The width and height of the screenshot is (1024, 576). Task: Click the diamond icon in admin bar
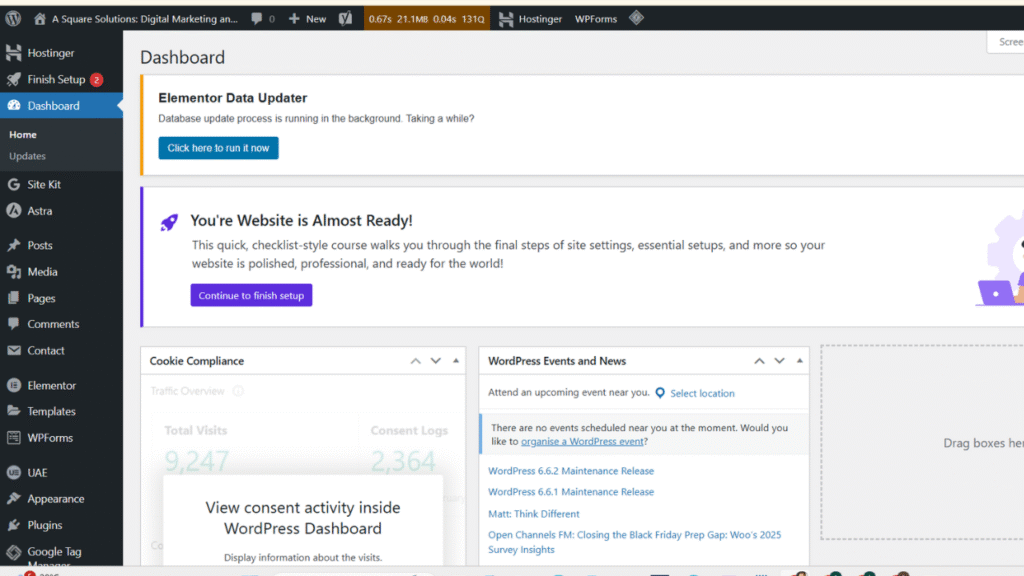(x=636, y=18)
